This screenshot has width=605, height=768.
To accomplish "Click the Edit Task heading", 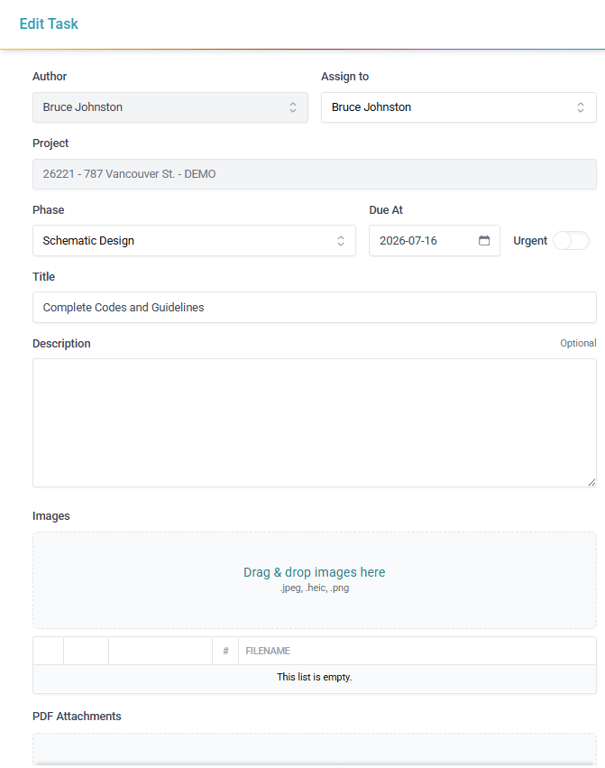I will (49, 24).
